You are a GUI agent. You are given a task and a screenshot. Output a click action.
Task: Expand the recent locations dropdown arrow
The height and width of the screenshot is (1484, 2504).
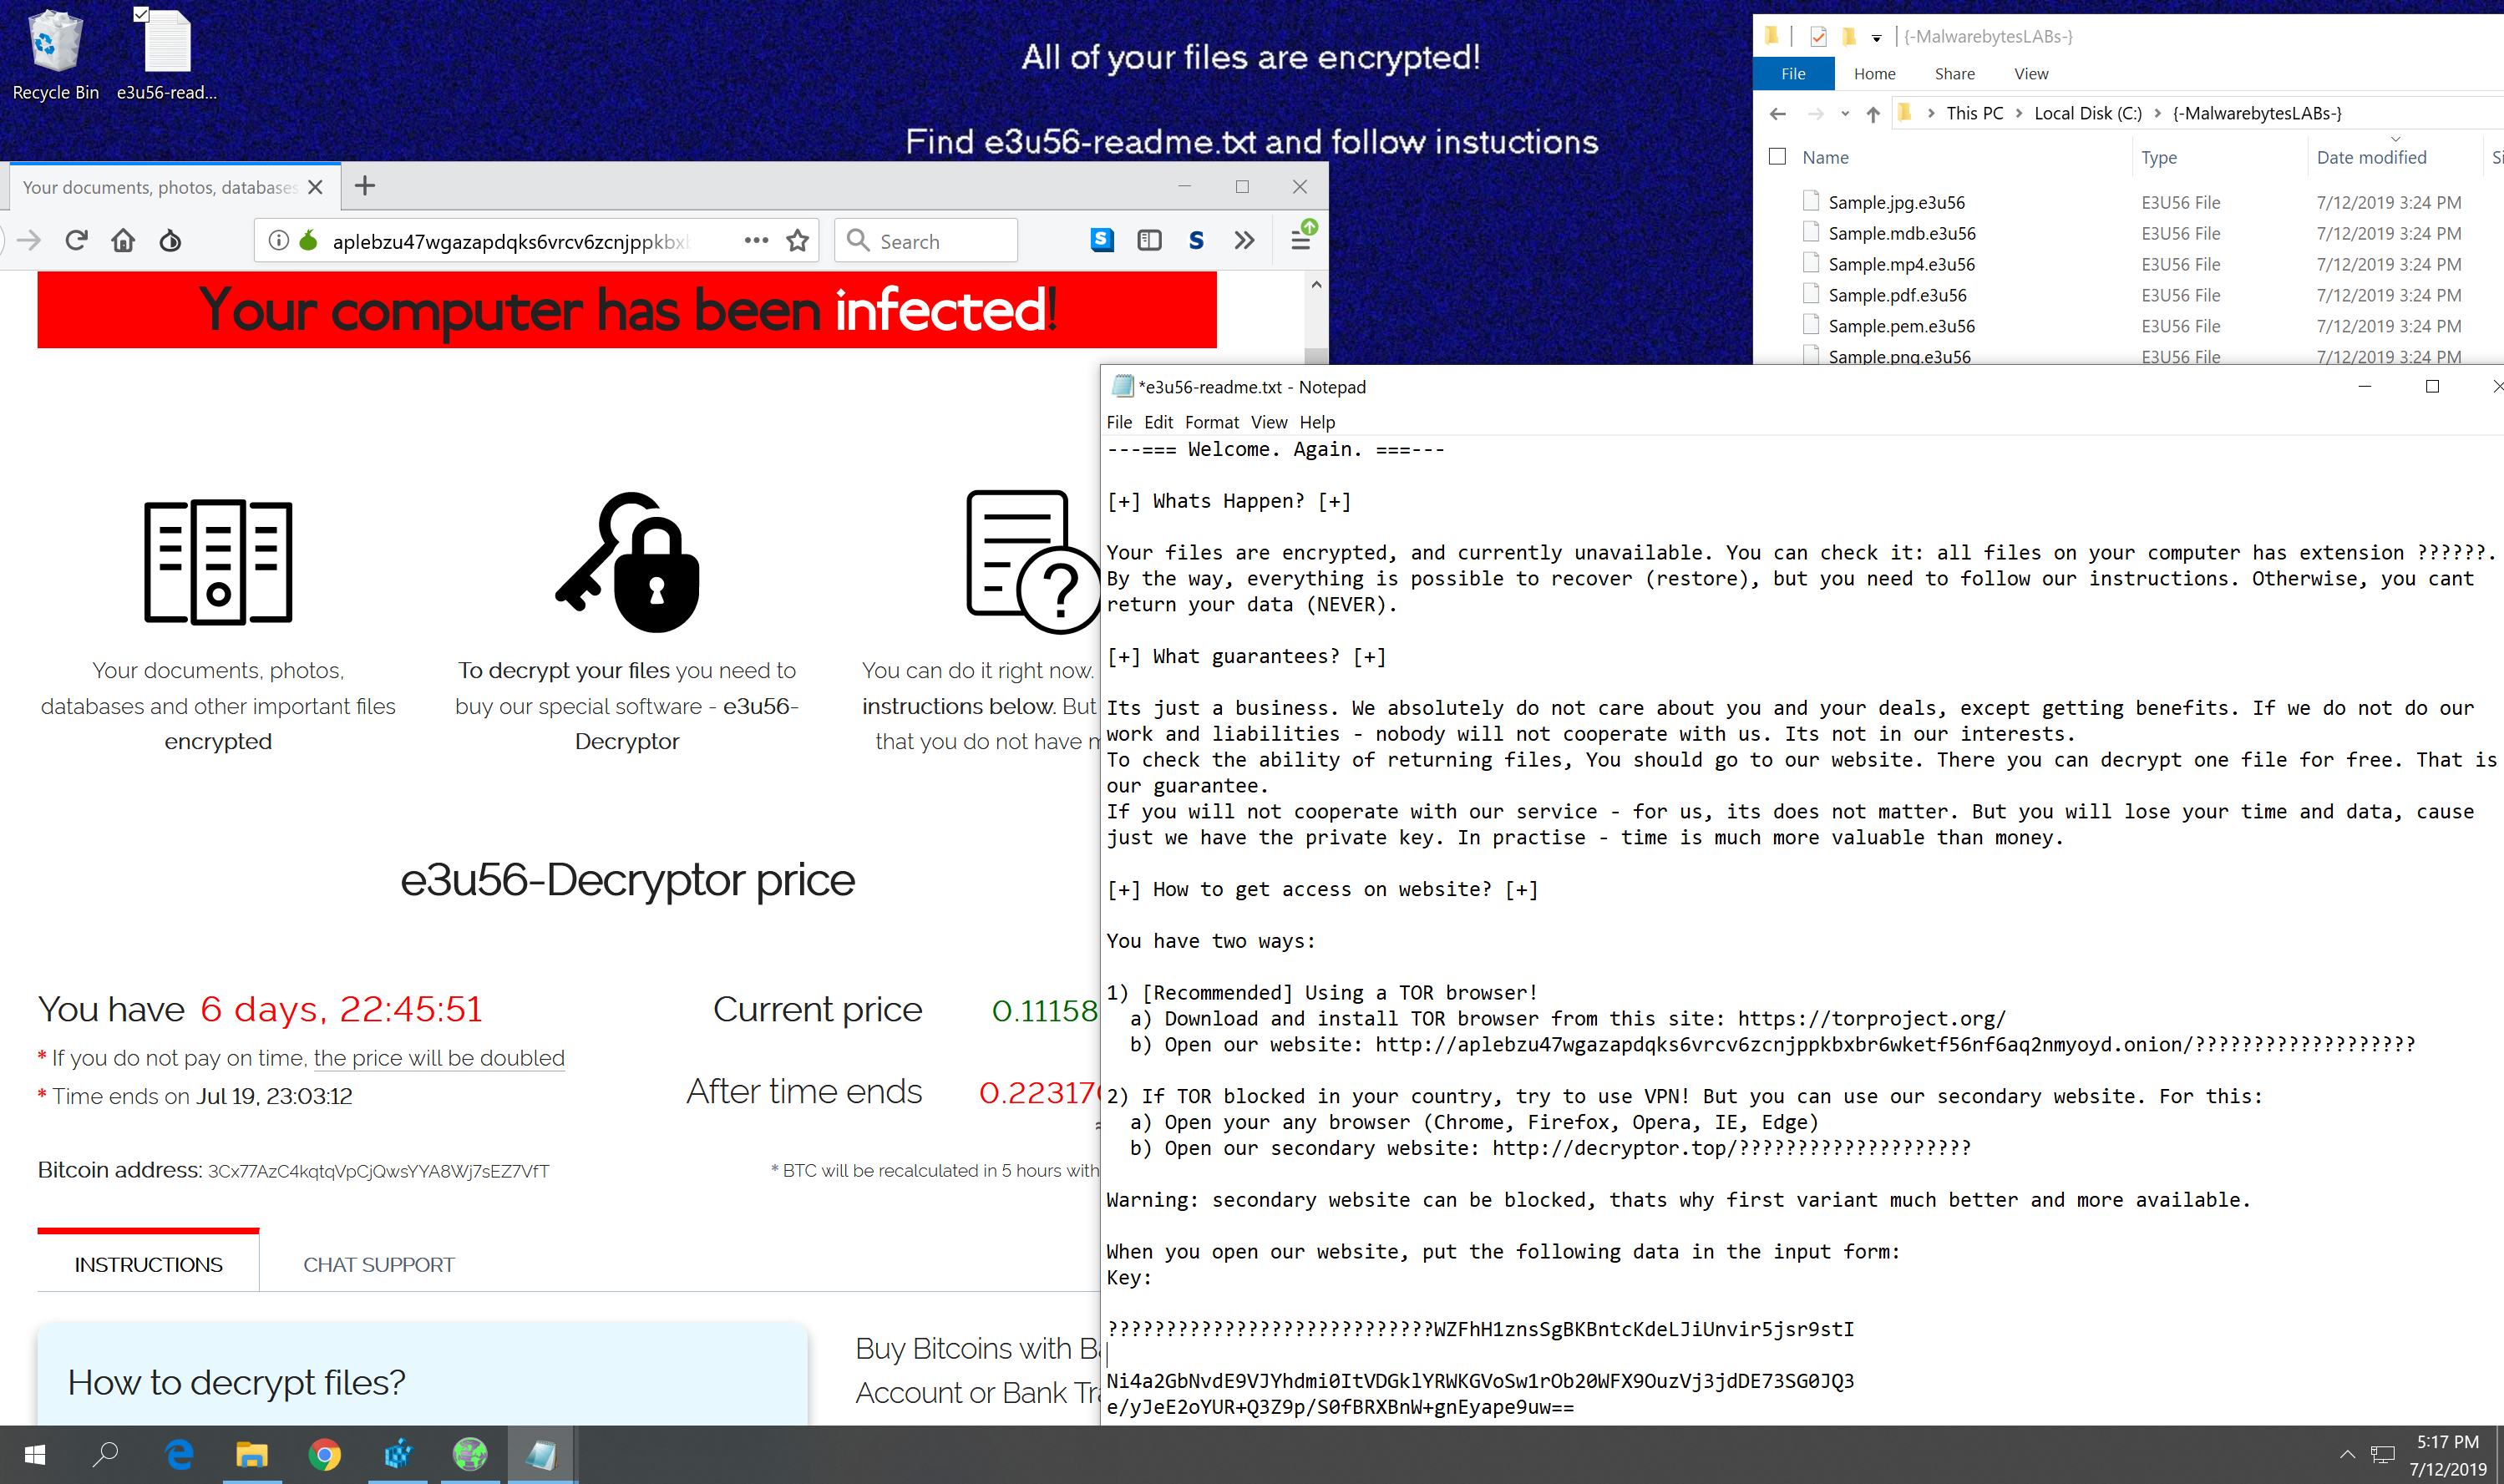[x=1844, y=114]
